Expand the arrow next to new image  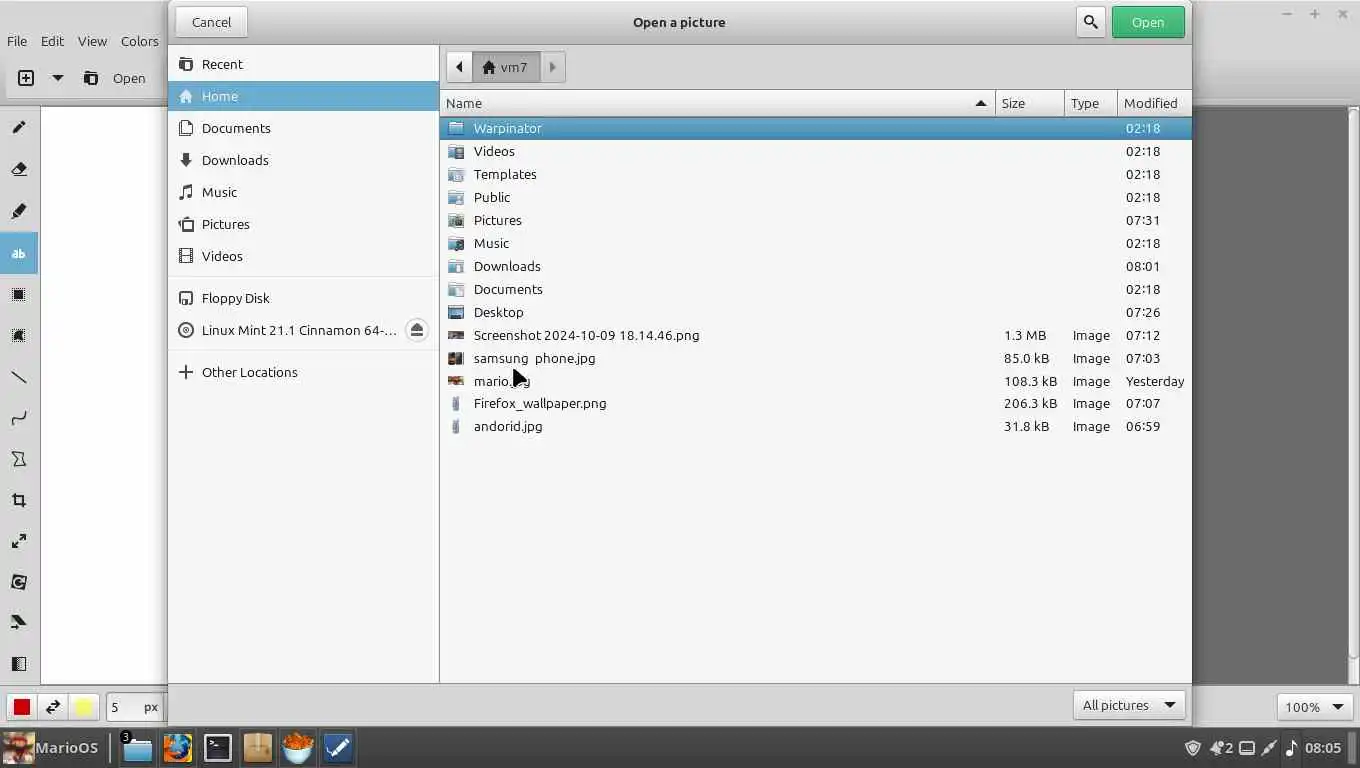58,78
